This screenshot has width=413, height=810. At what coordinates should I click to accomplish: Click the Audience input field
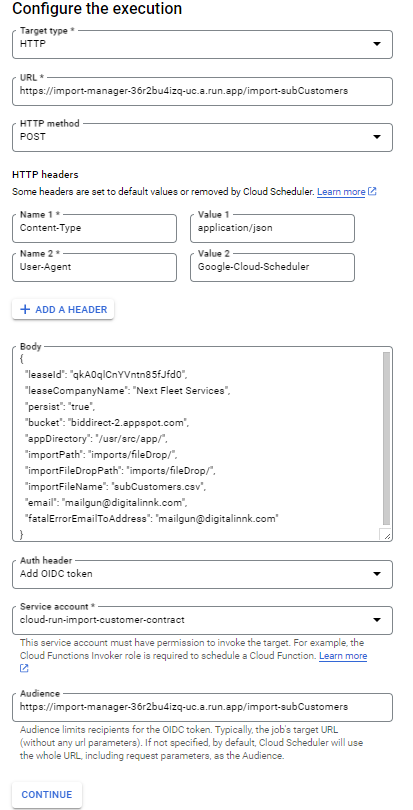[202, 707]
